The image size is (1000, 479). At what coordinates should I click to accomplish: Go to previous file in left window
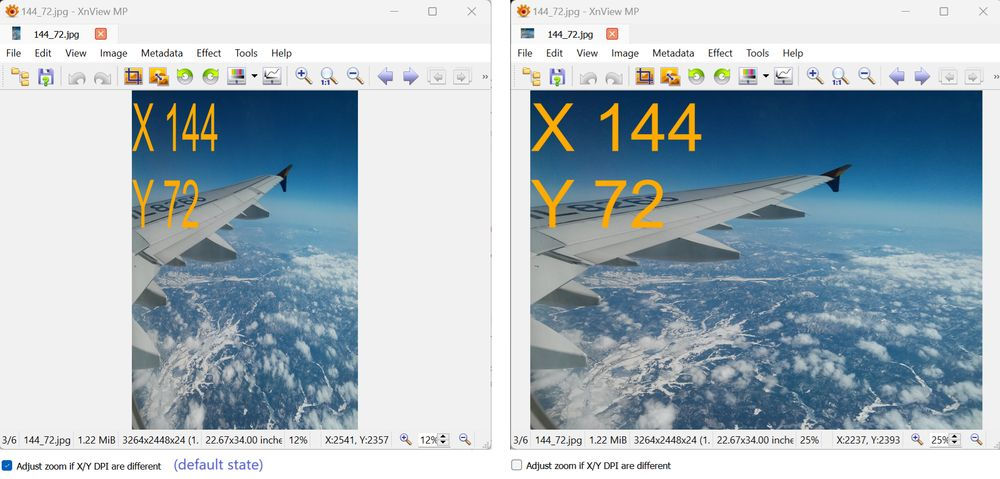tap(385, 77)
